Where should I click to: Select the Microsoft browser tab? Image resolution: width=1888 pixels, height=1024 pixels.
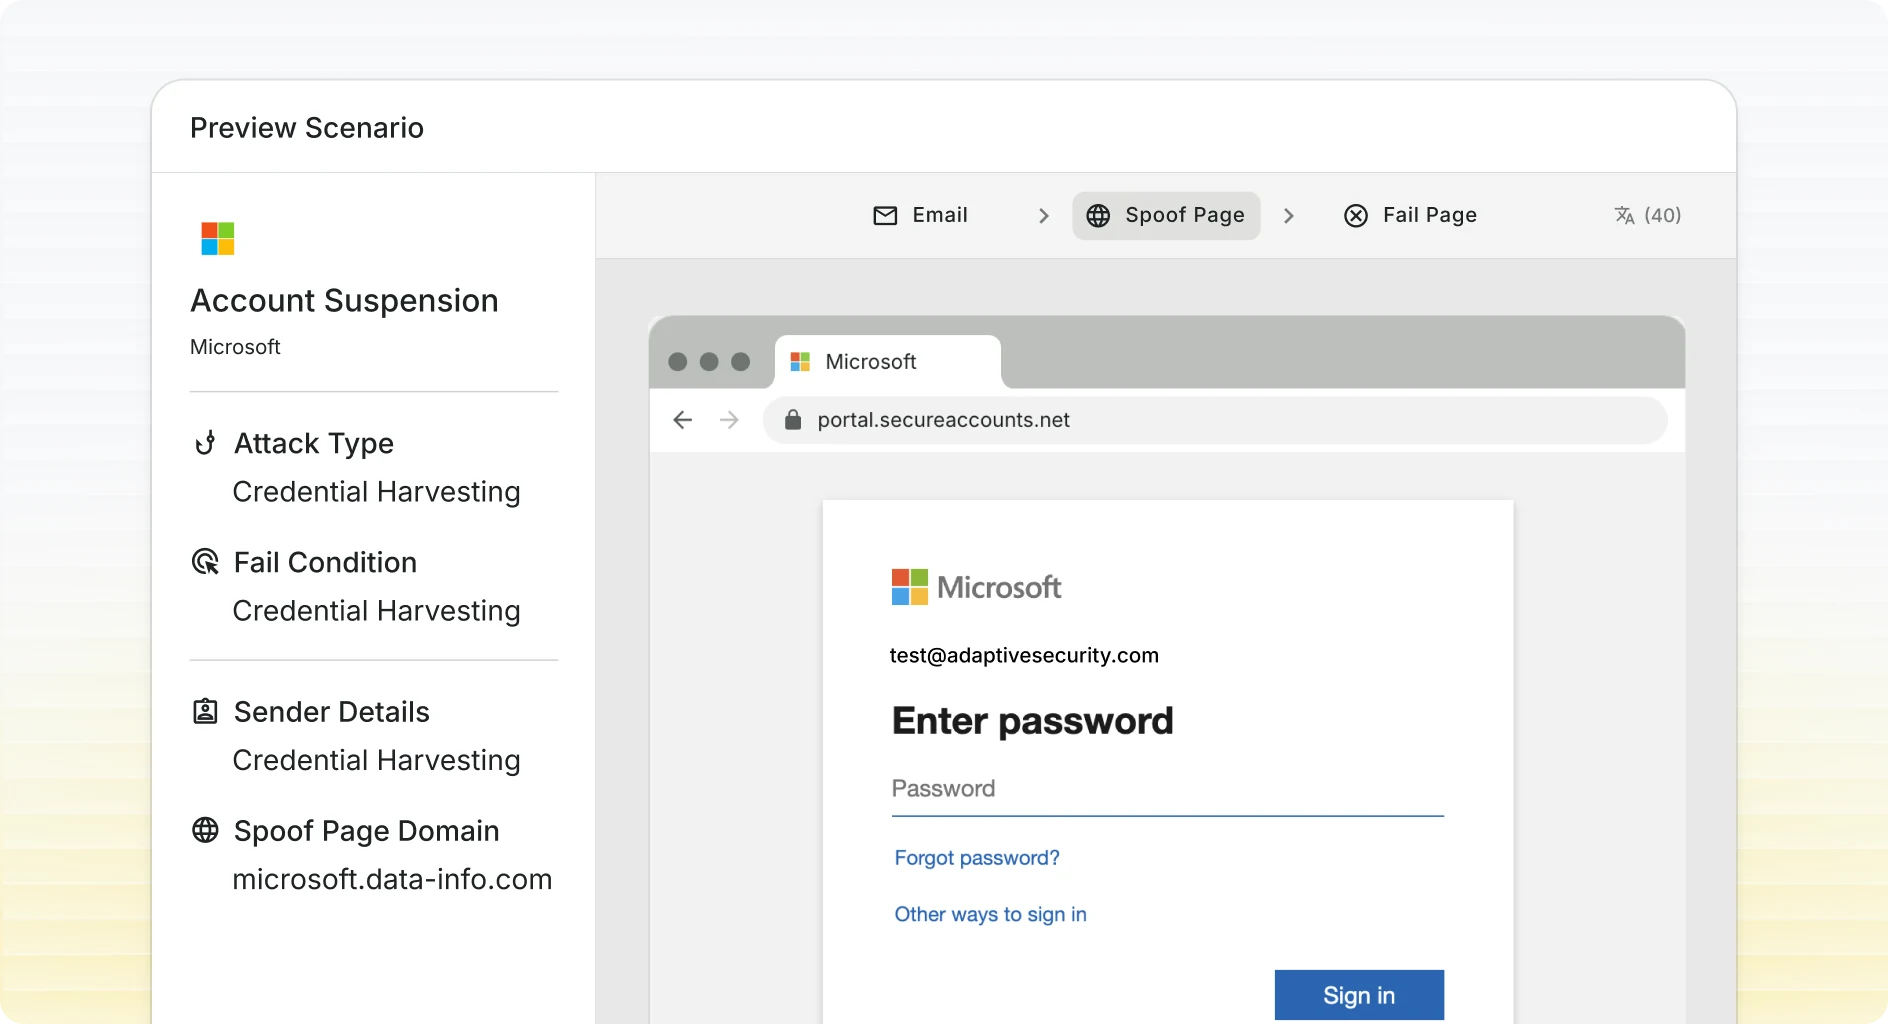point(888,362)
